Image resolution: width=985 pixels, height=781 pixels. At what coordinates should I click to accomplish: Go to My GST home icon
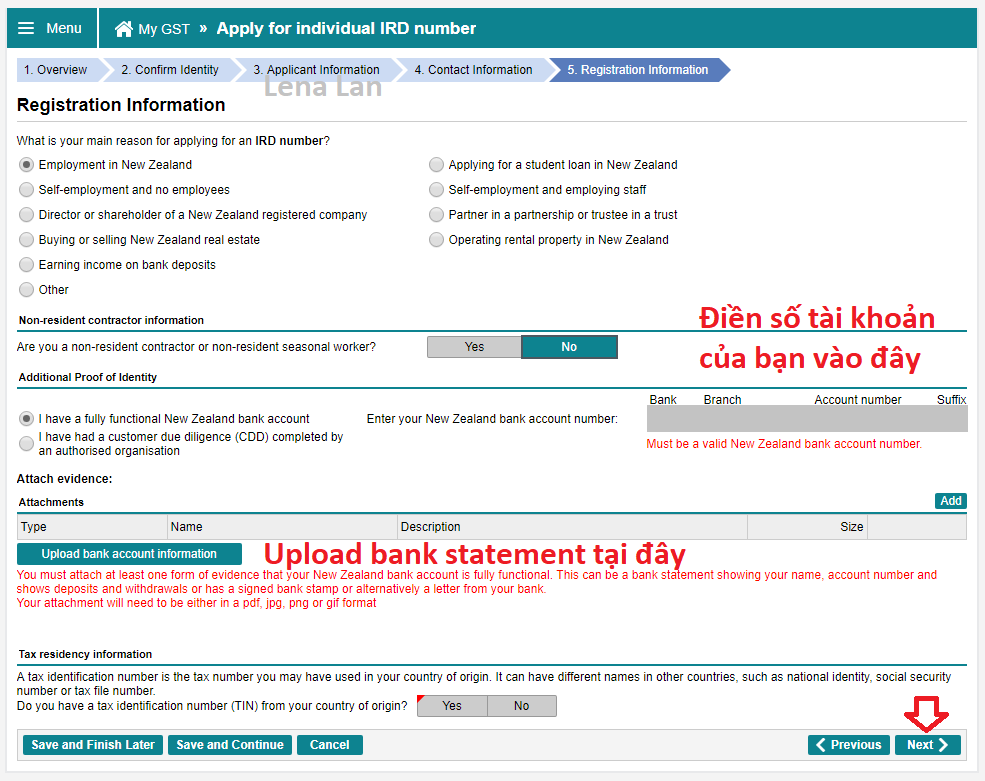(124, 29)
